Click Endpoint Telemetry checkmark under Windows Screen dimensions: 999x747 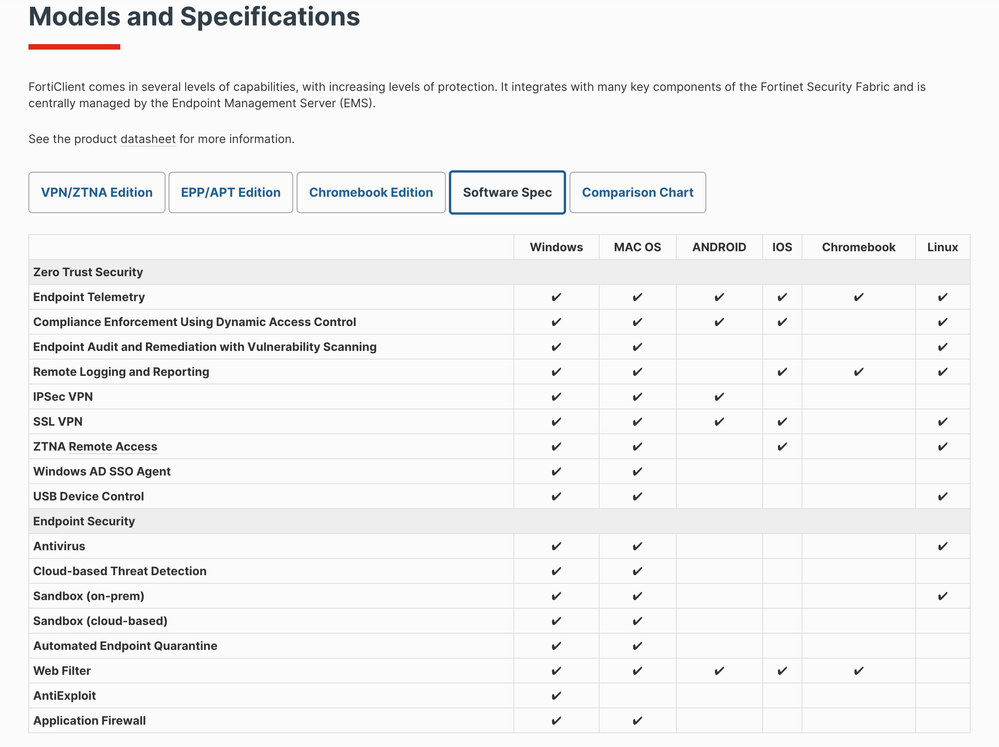pyautogui.click(x=556, y=297)
